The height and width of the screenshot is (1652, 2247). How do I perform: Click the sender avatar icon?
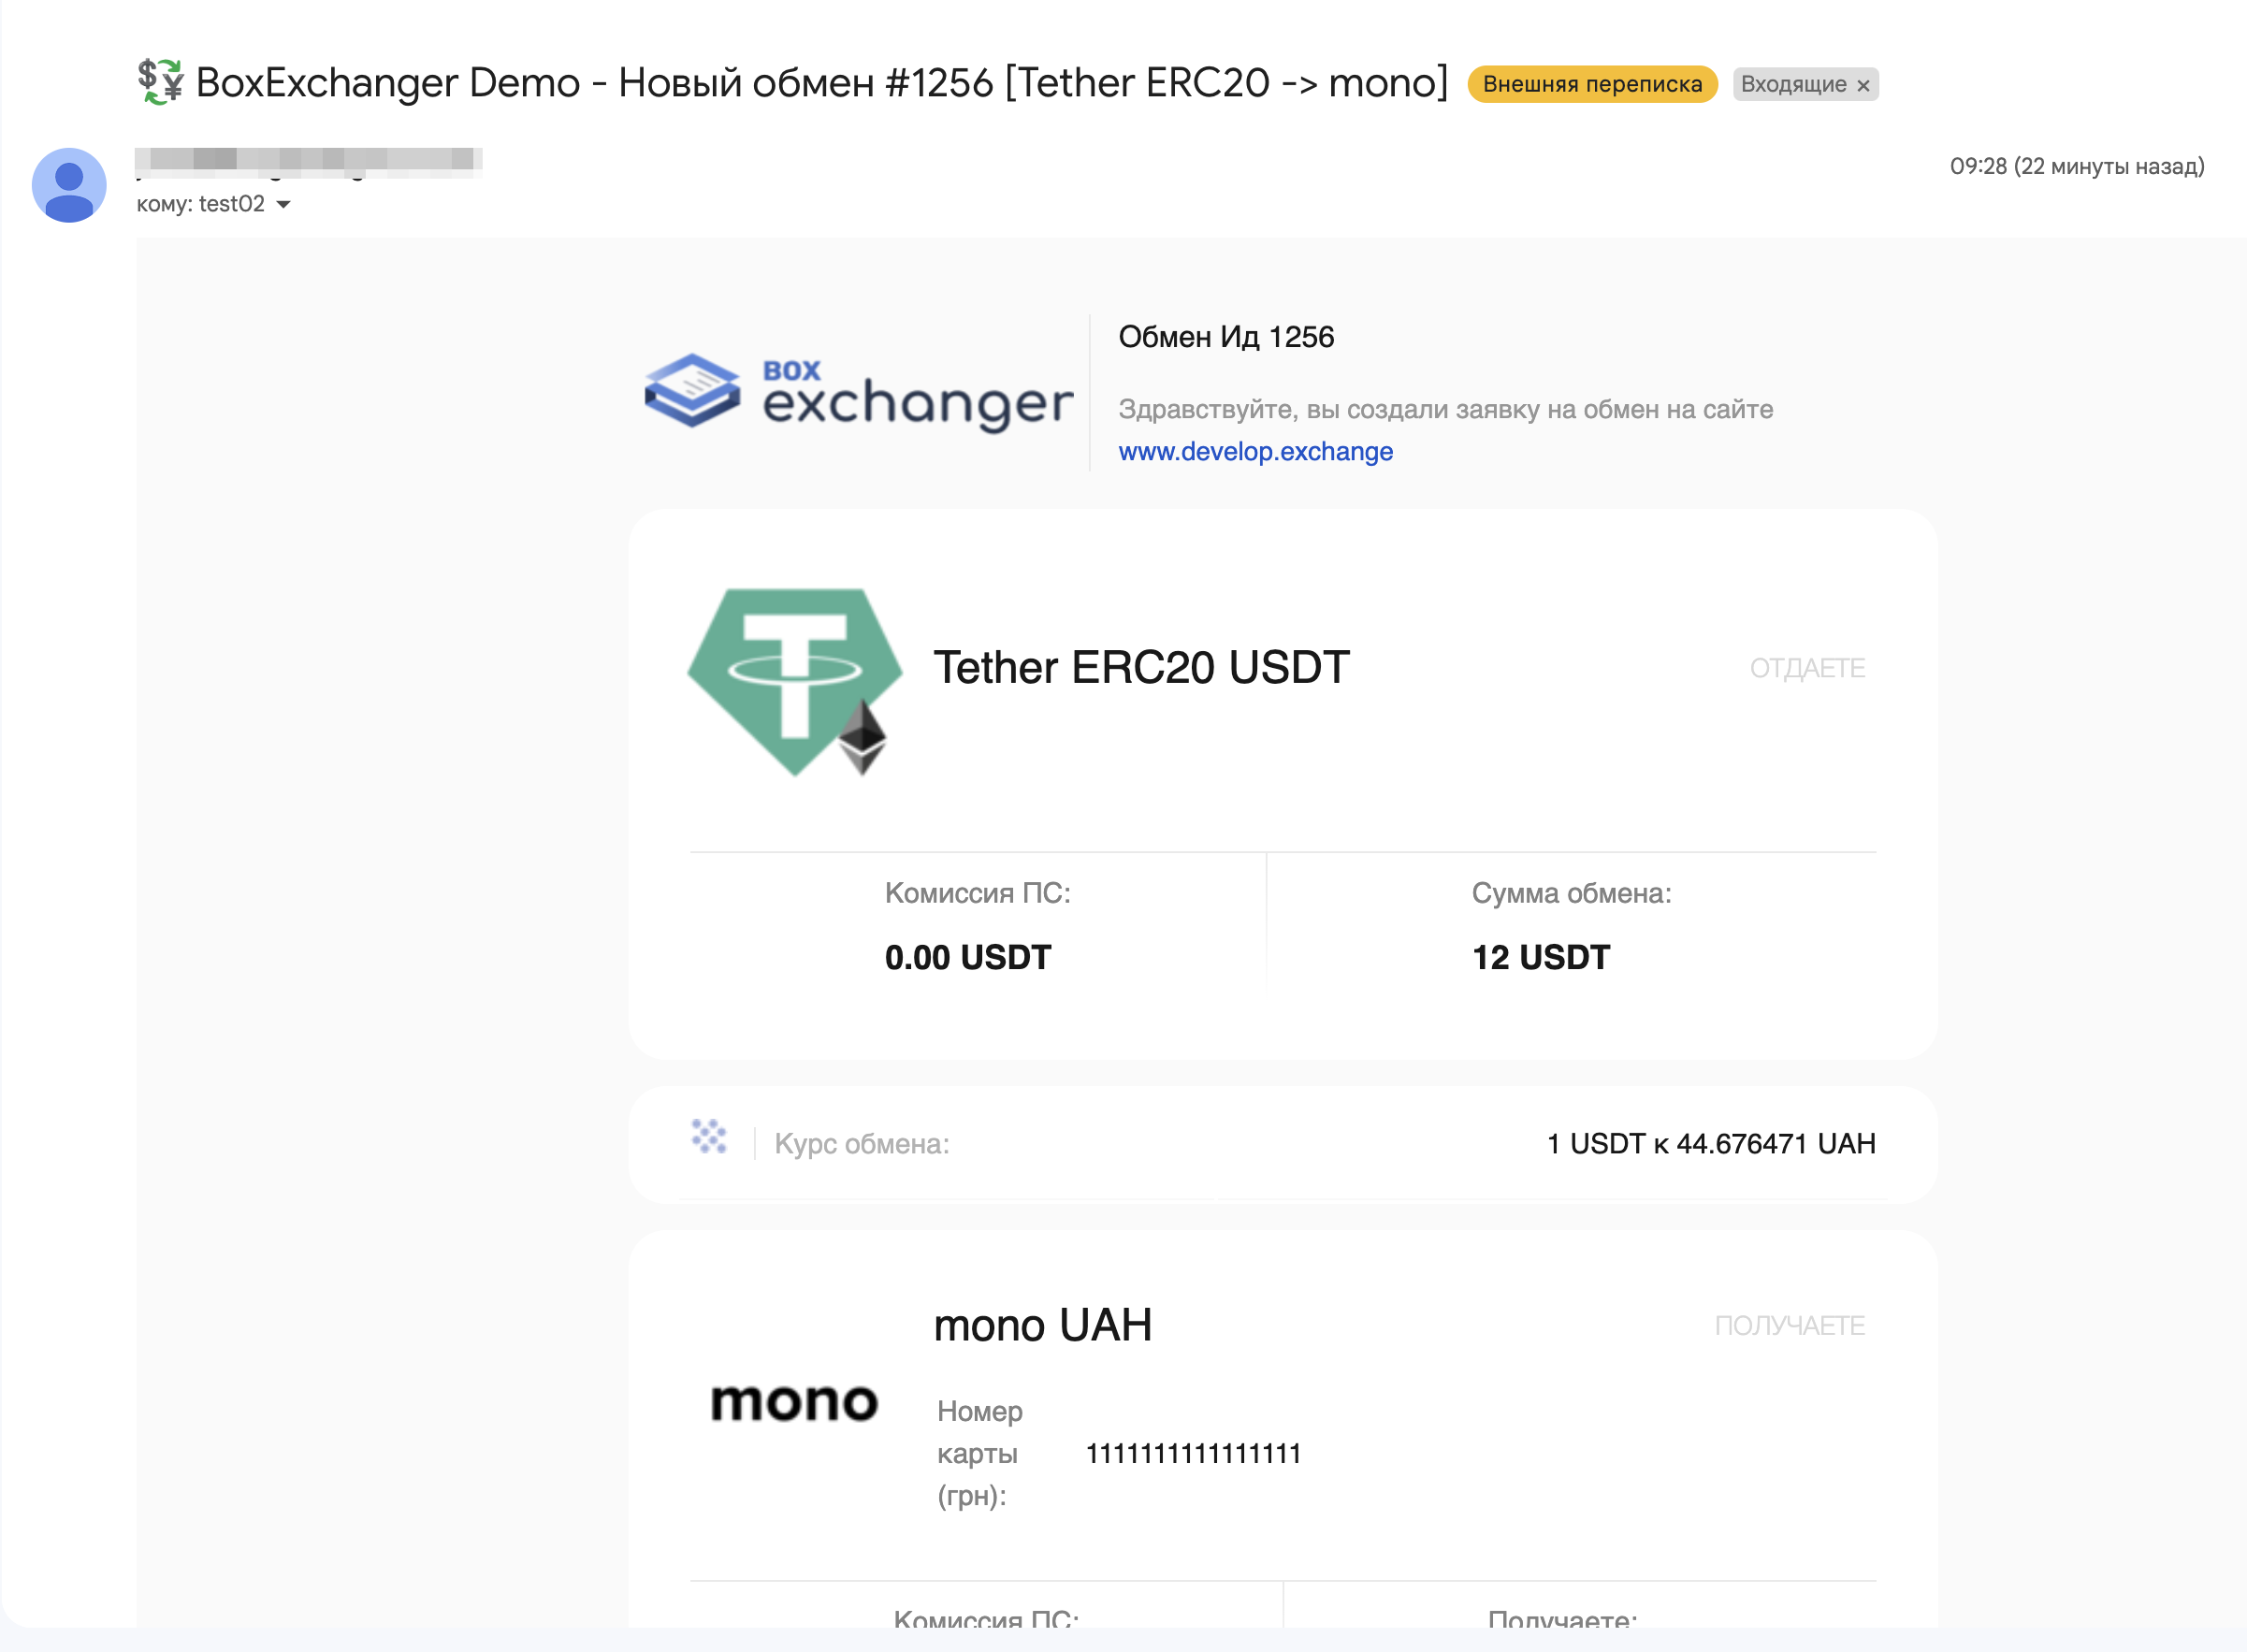point(69,185)
